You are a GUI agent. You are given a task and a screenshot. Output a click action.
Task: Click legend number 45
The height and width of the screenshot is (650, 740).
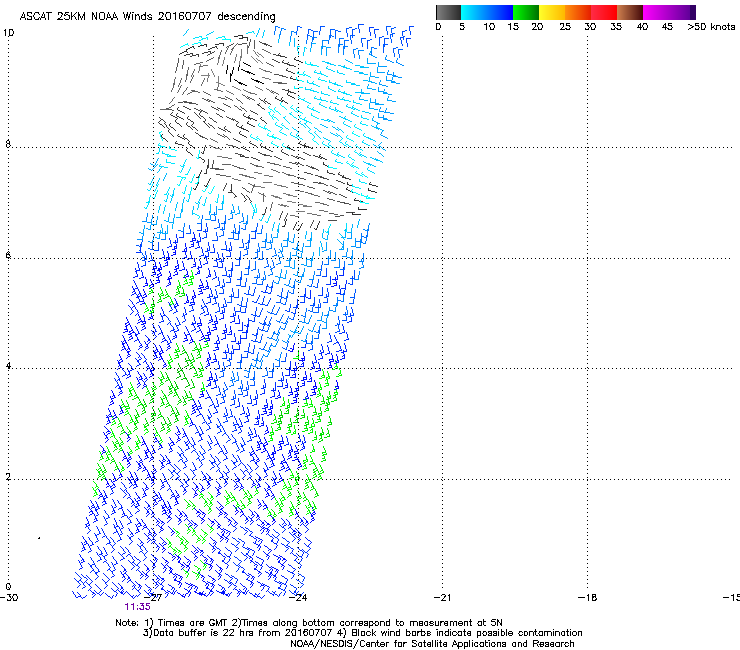pyautogui.click(x=667, y=27)
